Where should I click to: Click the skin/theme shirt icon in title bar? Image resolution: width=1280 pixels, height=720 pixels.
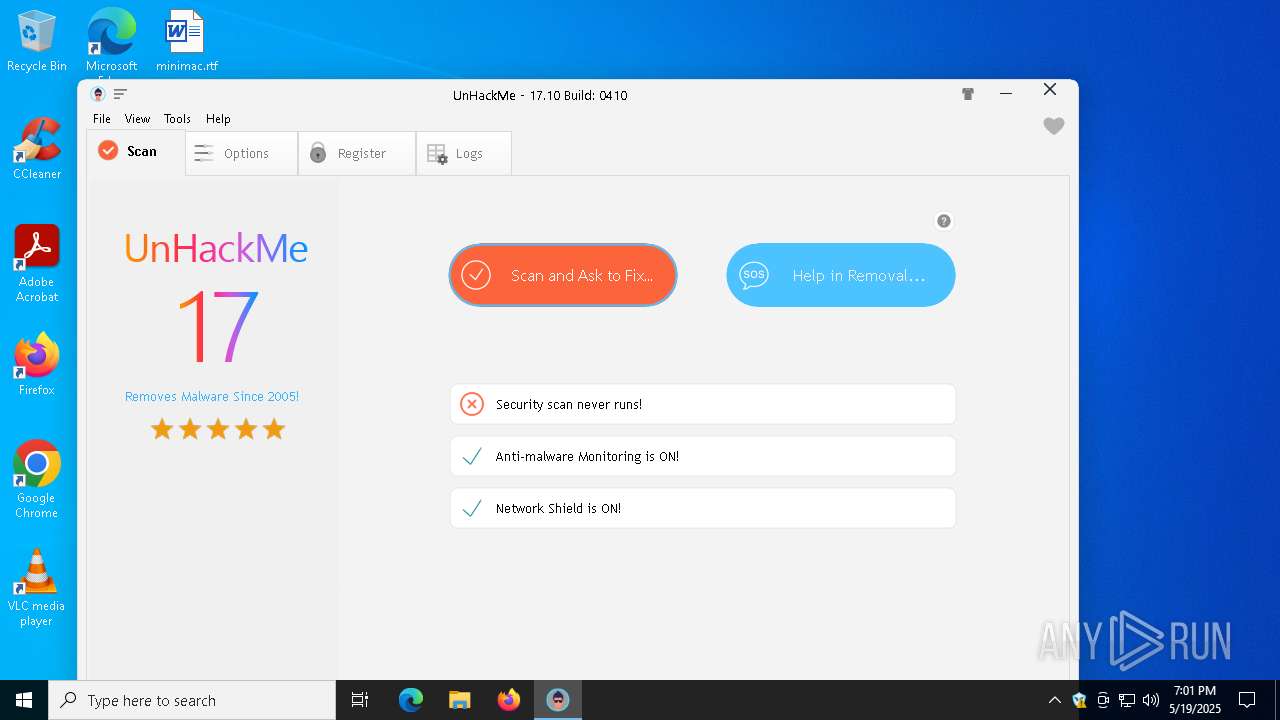coord(968,94)
